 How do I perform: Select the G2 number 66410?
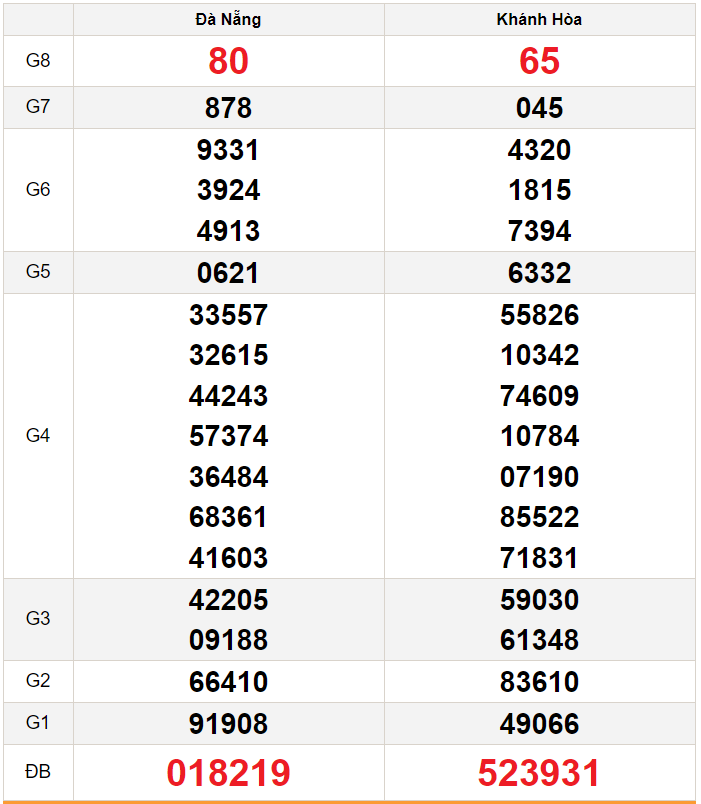pos(228,682)
